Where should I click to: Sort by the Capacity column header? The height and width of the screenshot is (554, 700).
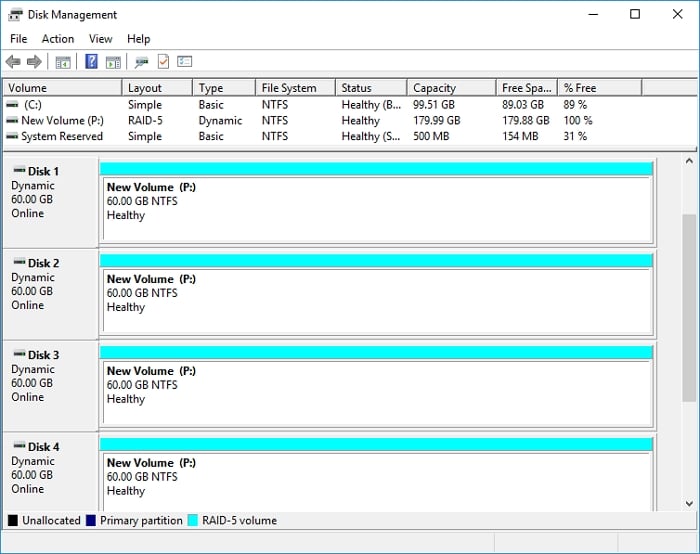[x=450, y=88]
